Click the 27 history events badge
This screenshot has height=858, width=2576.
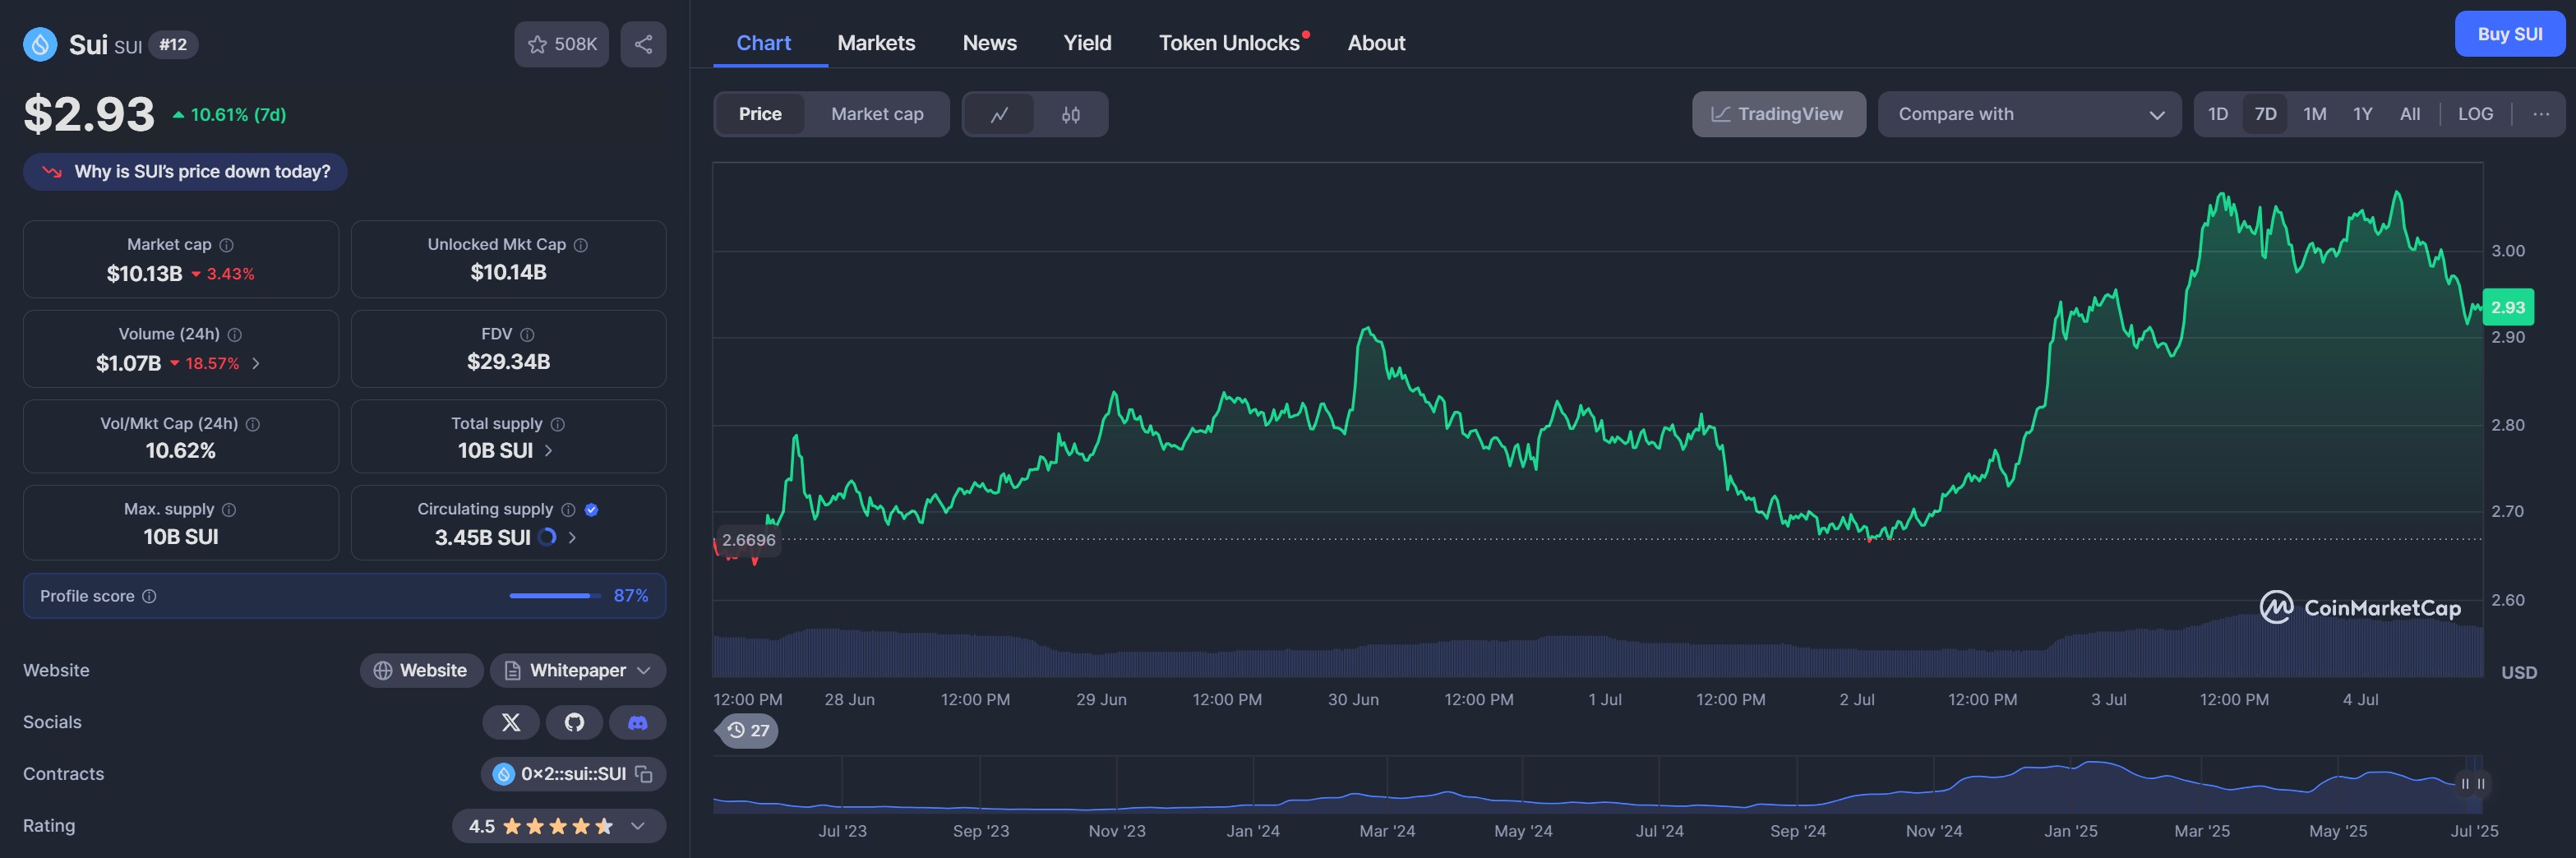point(748,731)
